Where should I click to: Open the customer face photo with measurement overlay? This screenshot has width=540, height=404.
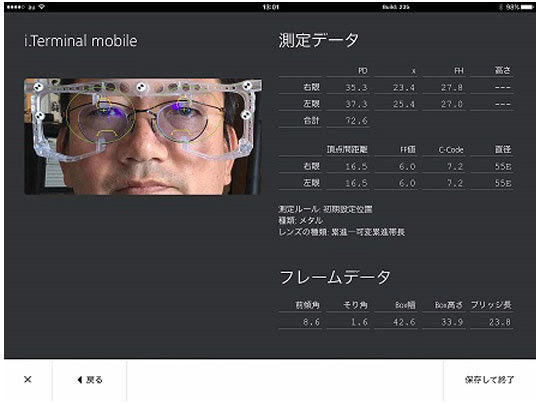tap(143, 136)
